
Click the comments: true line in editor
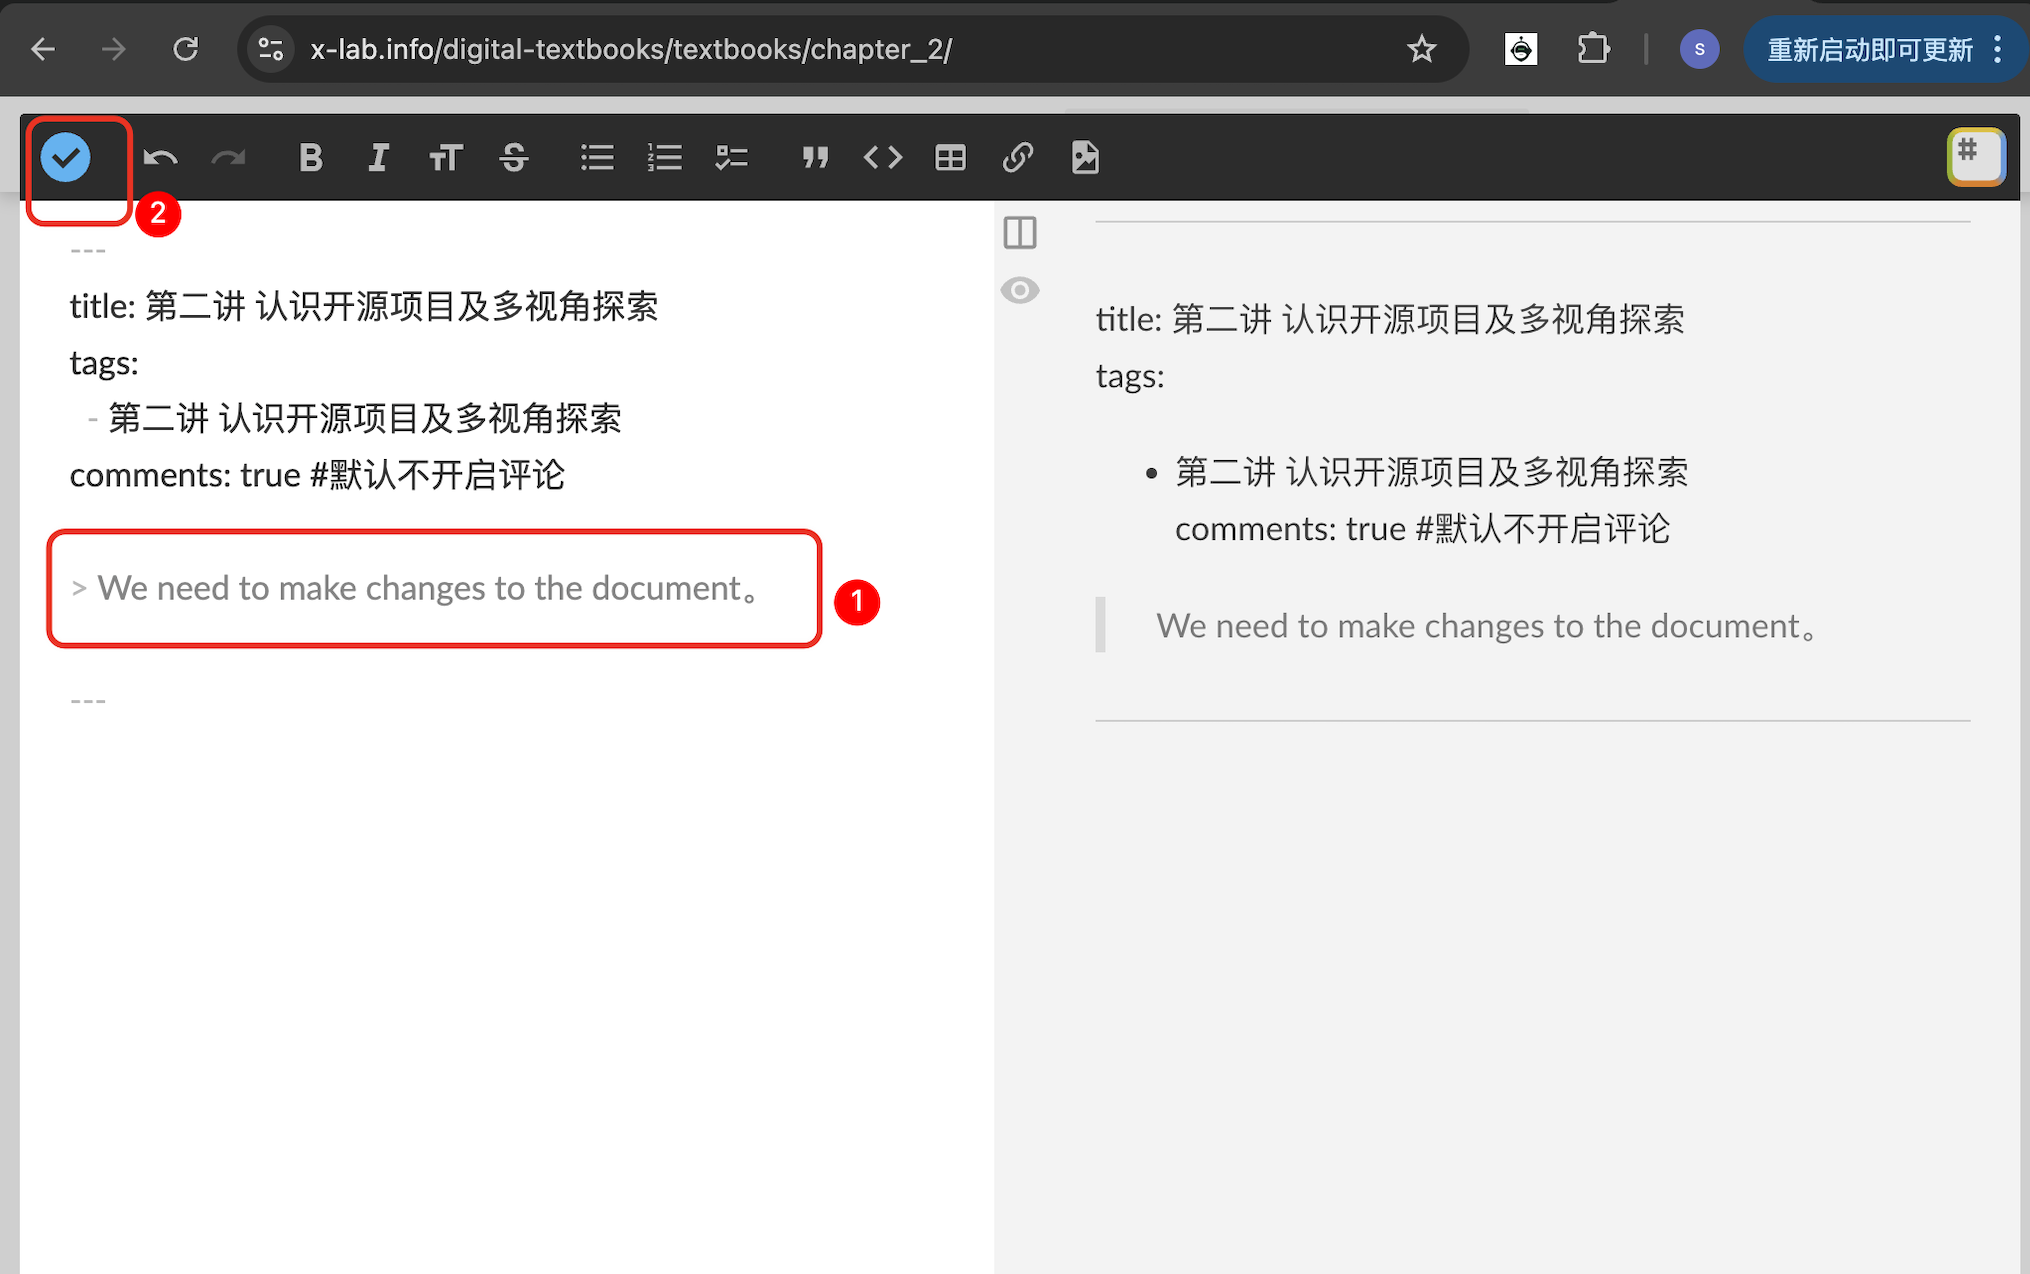coord(317,474)
